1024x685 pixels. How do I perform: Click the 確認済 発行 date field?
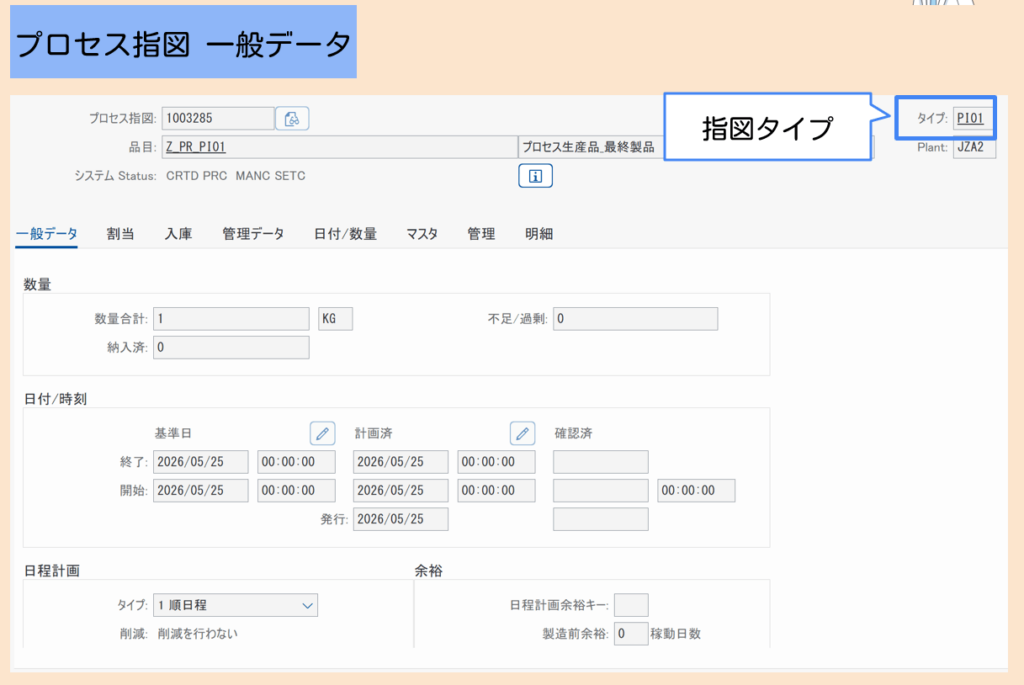pyautogui.click(x=601, y=519)
